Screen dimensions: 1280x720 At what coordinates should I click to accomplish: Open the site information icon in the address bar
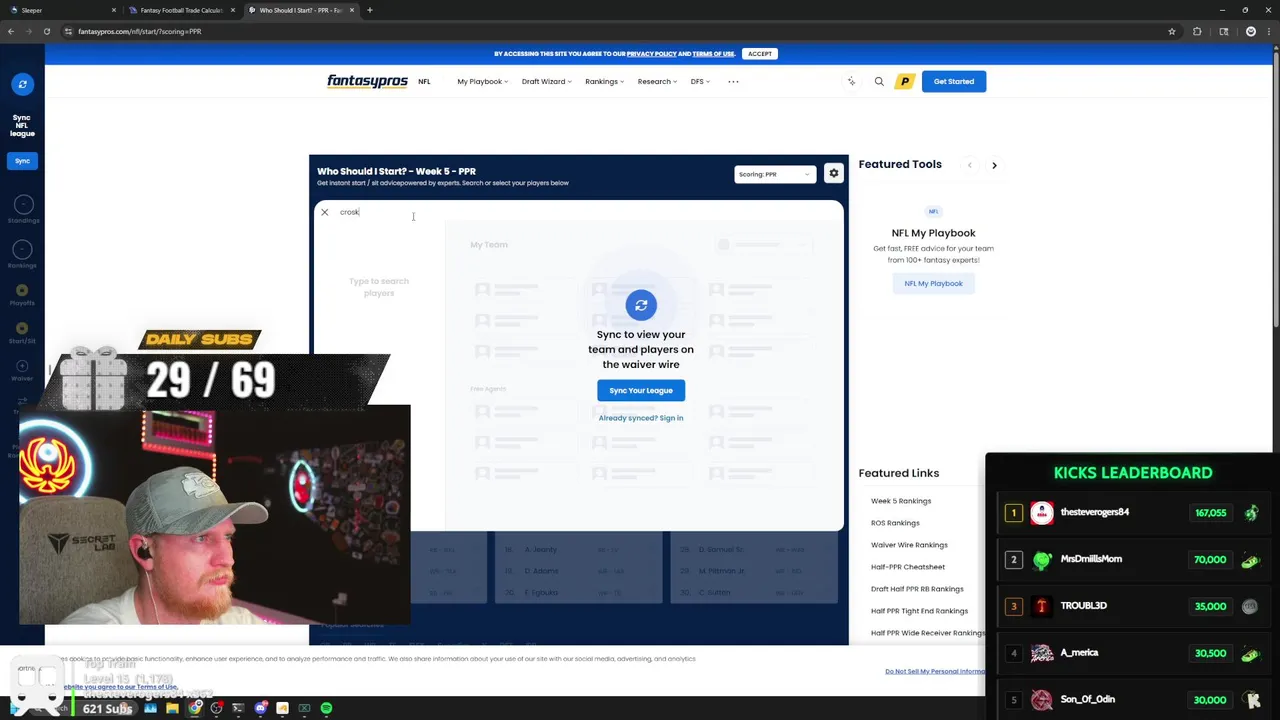(x=68, y=31)
